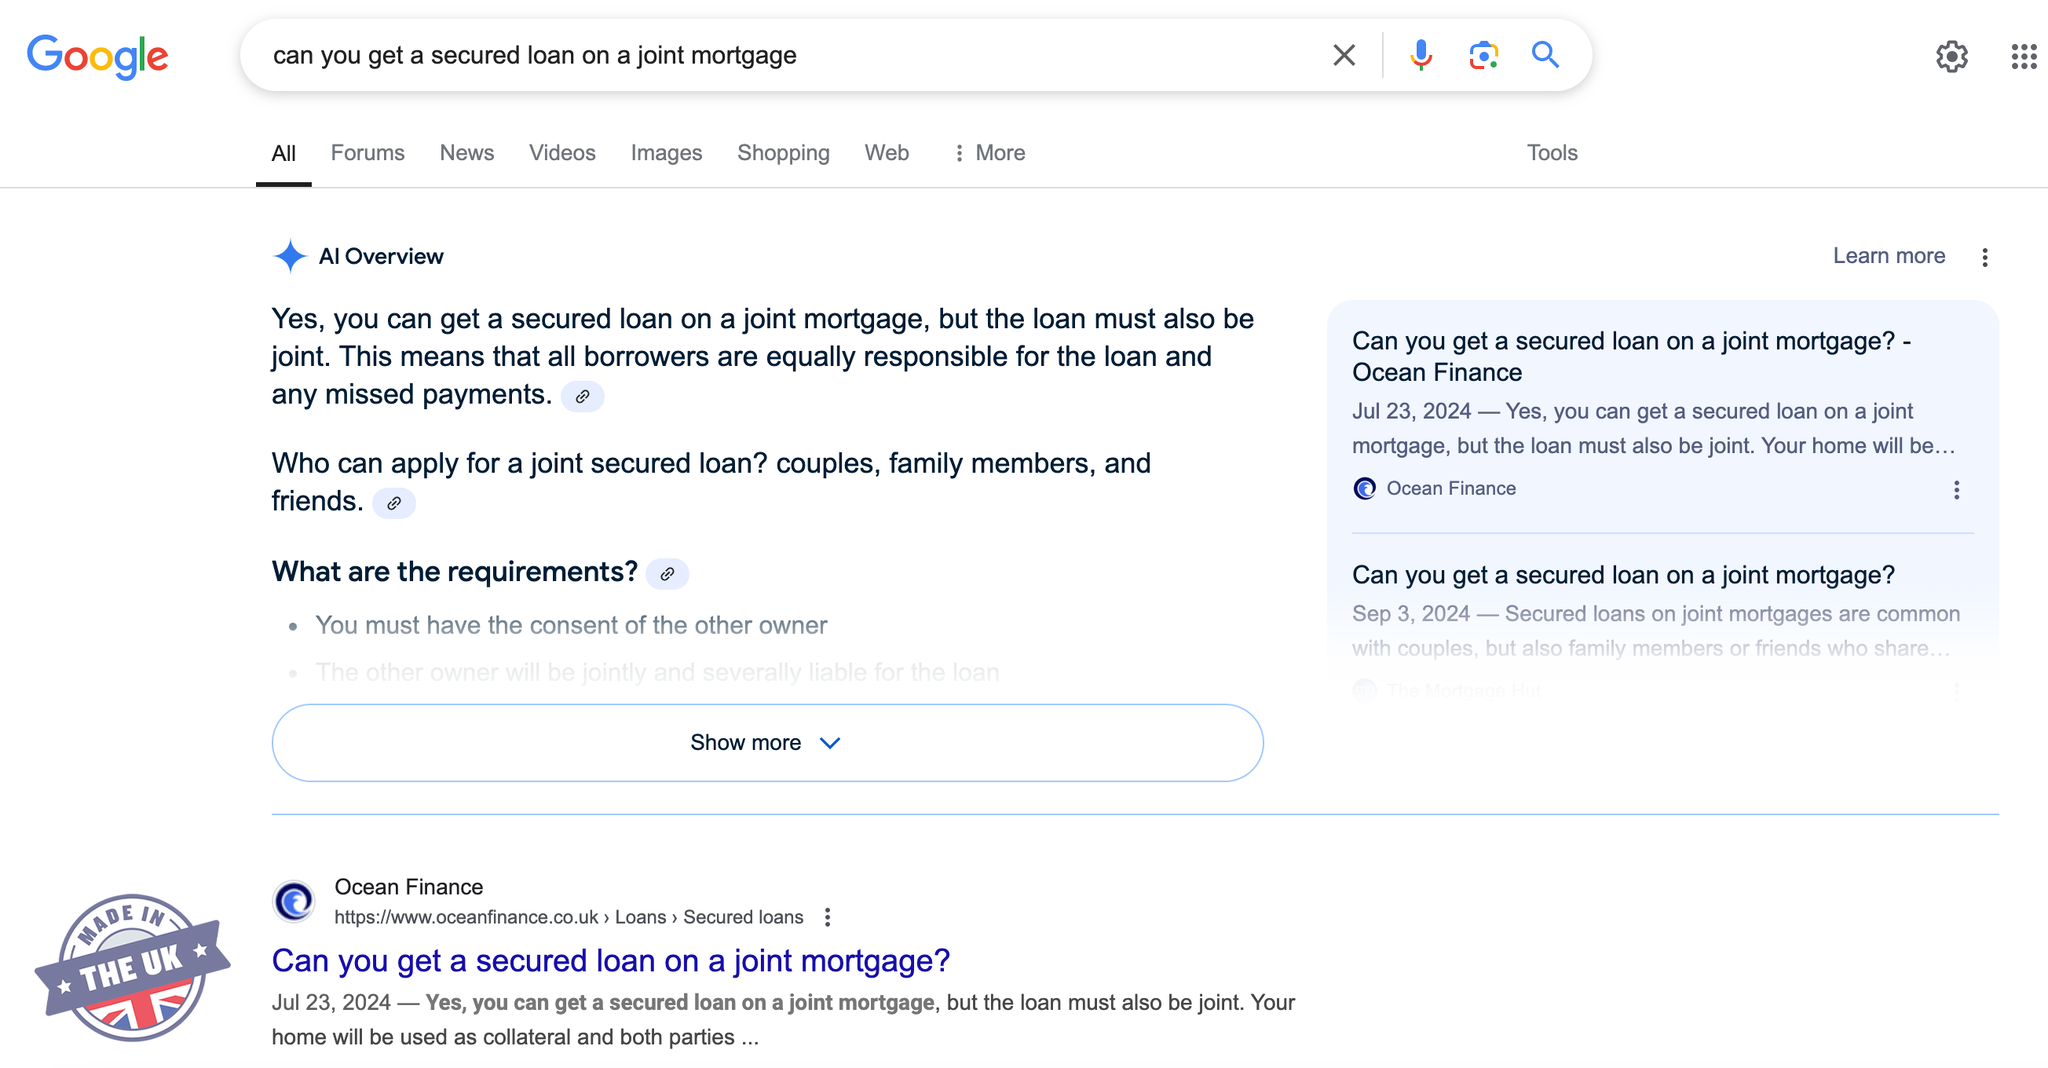Screen dimensions: 2048x1068
Task: Switch to the Images tab
Action: pyautogui.click(x=666, y=153)
